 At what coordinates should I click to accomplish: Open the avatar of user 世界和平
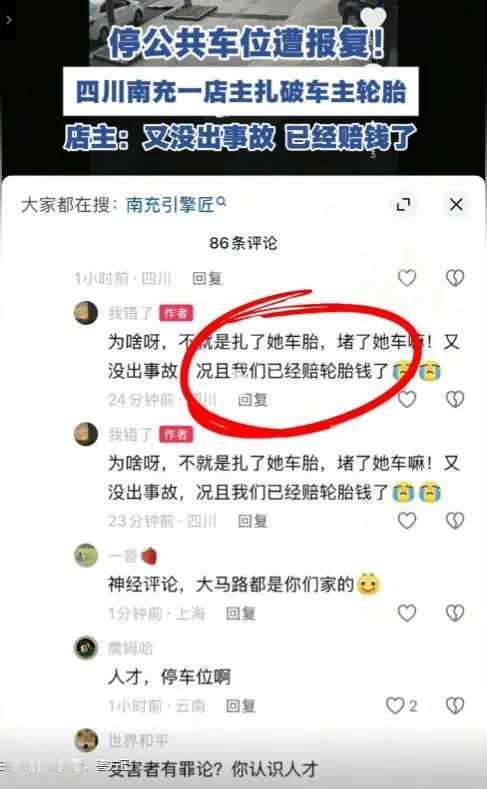[87, 740]
